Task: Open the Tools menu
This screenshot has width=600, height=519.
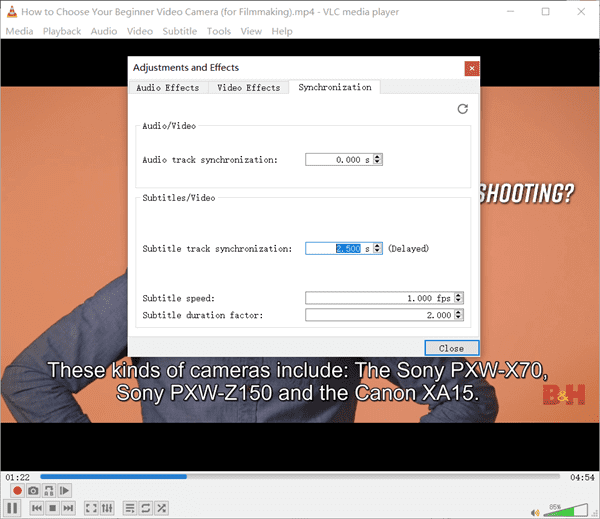Action: (x=219, y=31)
